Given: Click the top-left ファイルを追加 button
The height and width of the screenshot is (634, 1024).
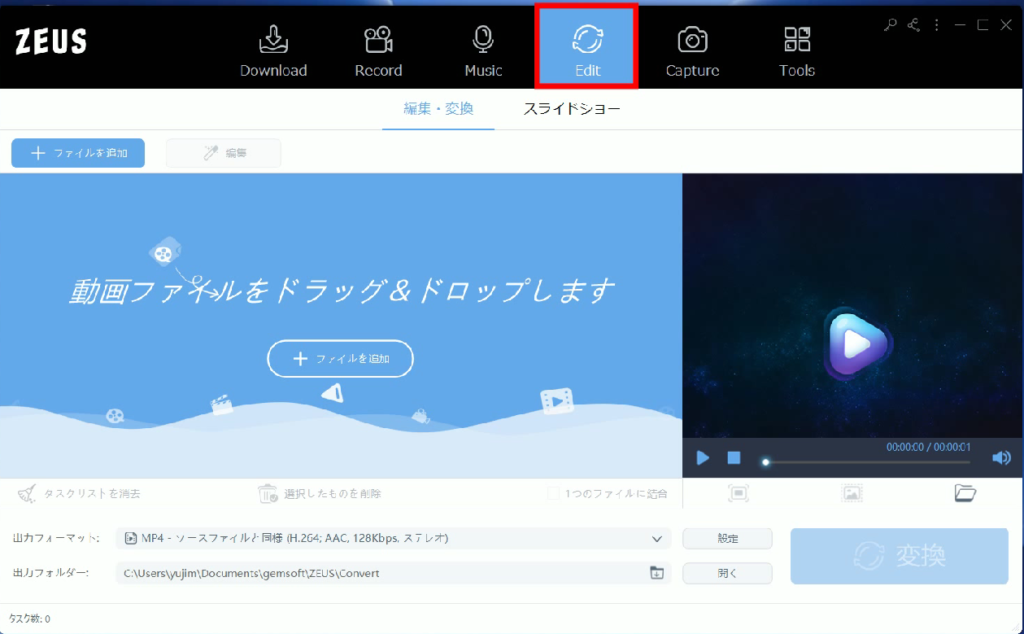Looking at the screenshot, I should 78,153.
